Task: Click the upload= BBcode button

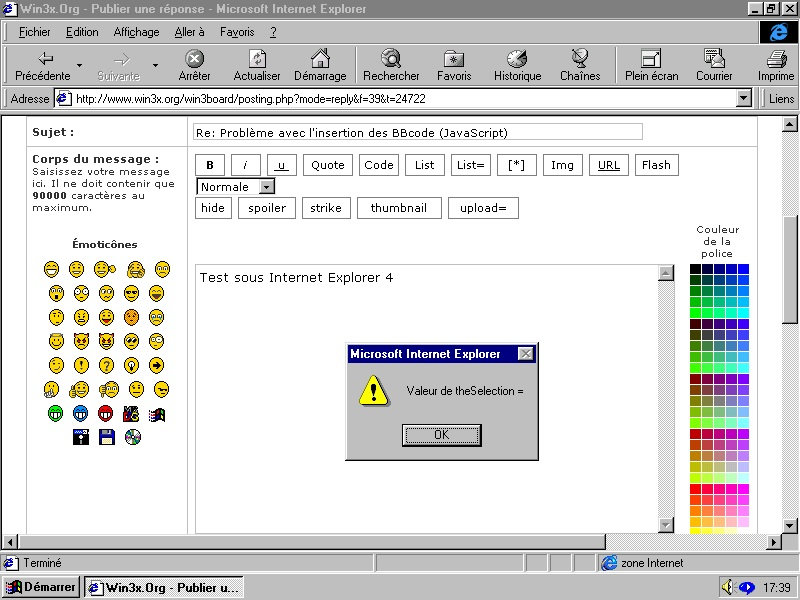Action: coord(483,208)
